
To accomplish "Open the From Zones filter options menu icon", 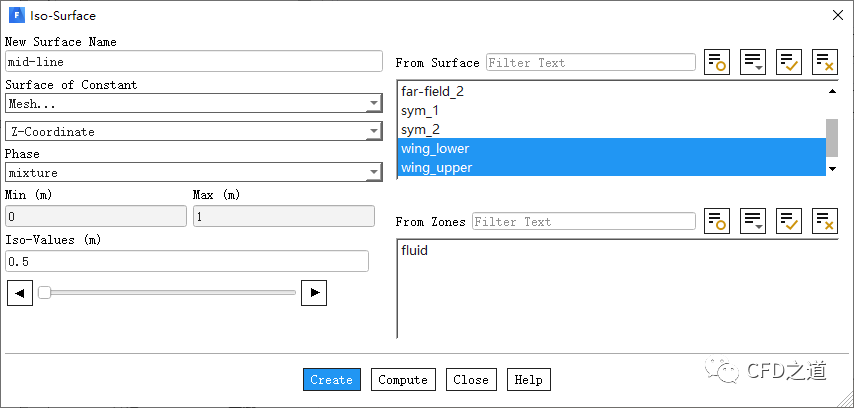I will (x=753, y=221).
